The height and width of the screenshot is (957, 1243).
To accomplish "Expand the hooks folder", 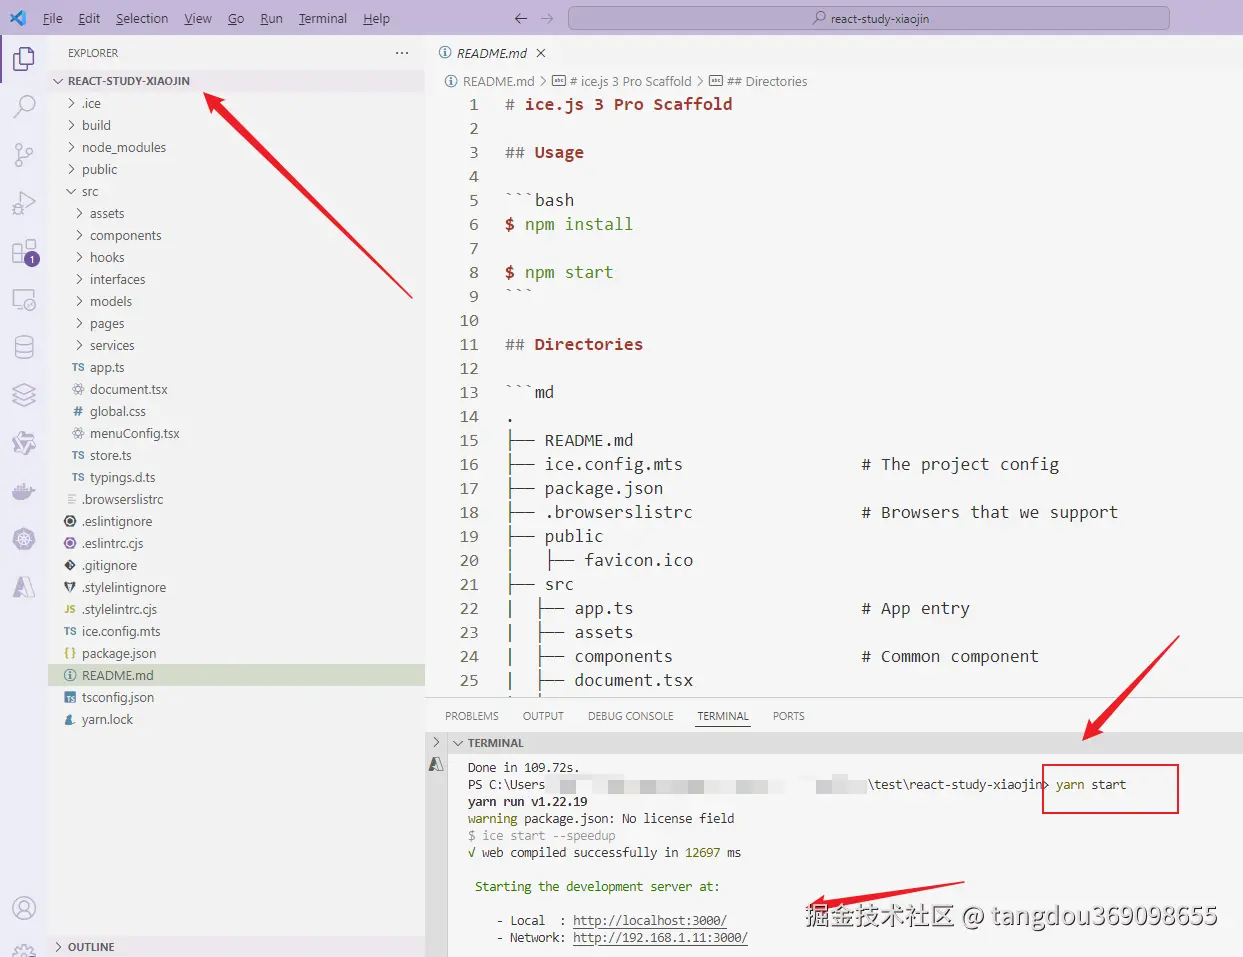I will tap(236, 257).
